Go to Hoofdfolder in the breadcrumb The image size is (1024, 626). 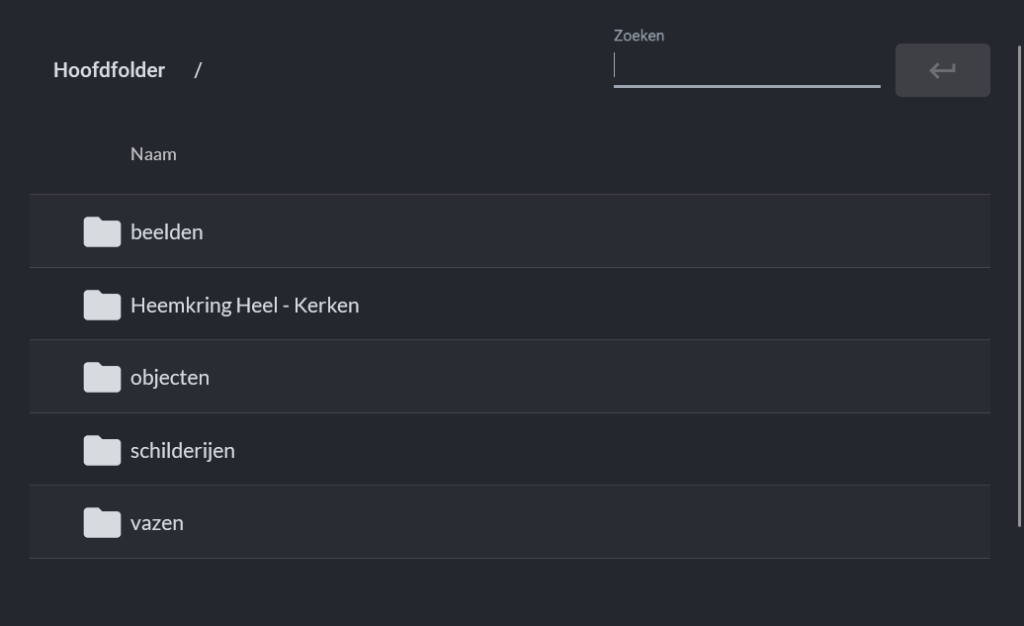pyautogui.click(x=109, y=70)
